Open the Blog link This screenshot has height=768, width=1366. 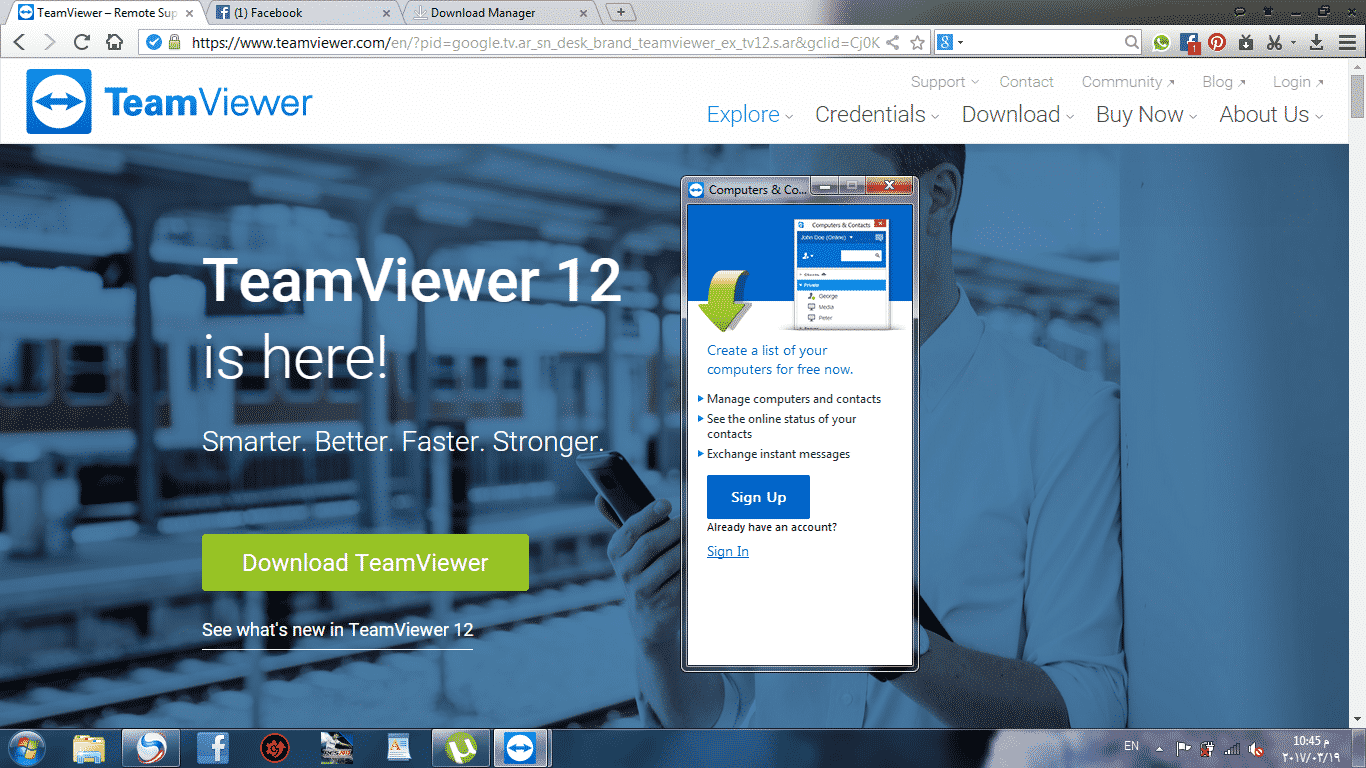[x=1224, y=82]
